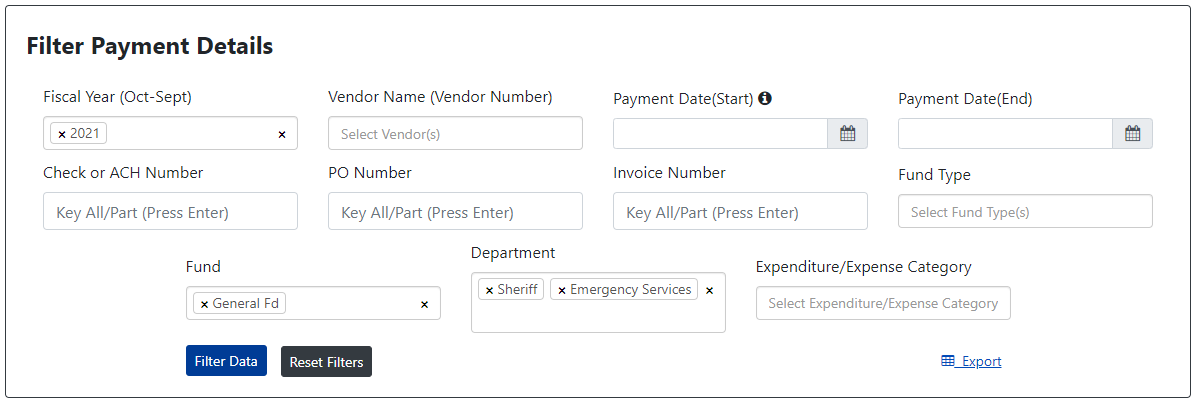Focus the Invoice Number input field

pos(740,212)
